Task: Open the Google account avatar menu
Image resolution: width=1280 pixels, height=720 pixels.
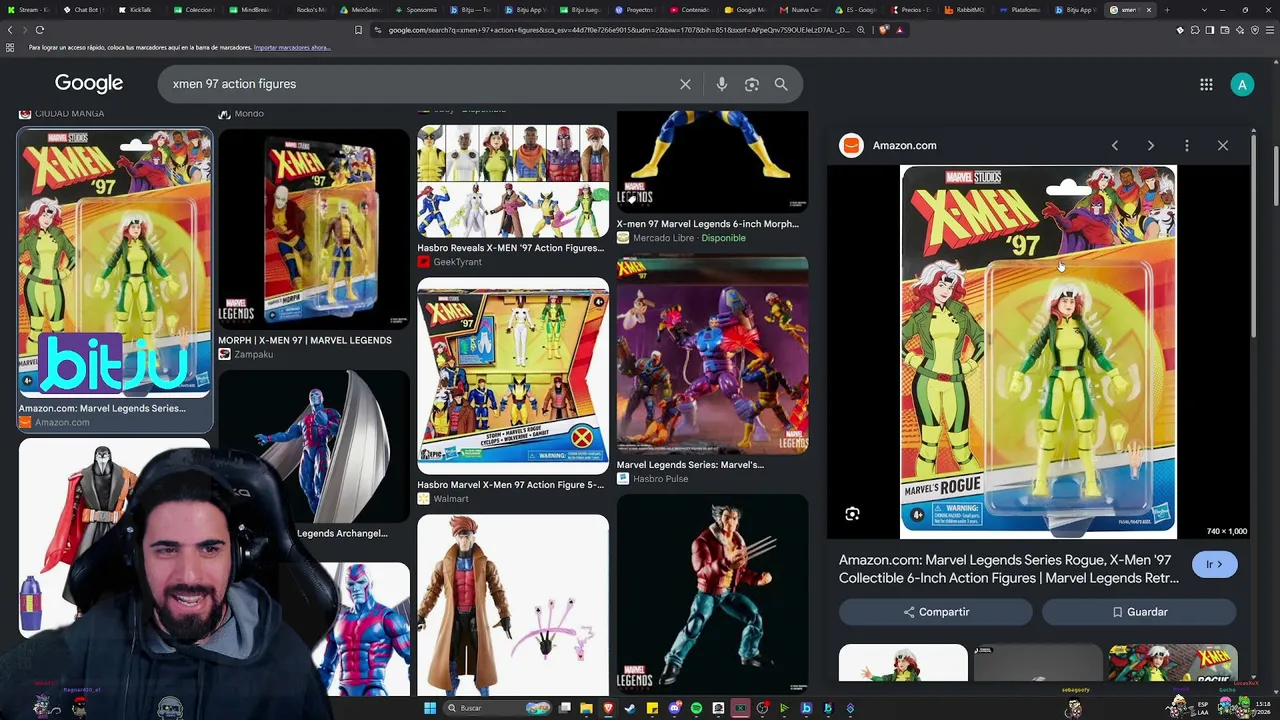Action: (1242, 85)
